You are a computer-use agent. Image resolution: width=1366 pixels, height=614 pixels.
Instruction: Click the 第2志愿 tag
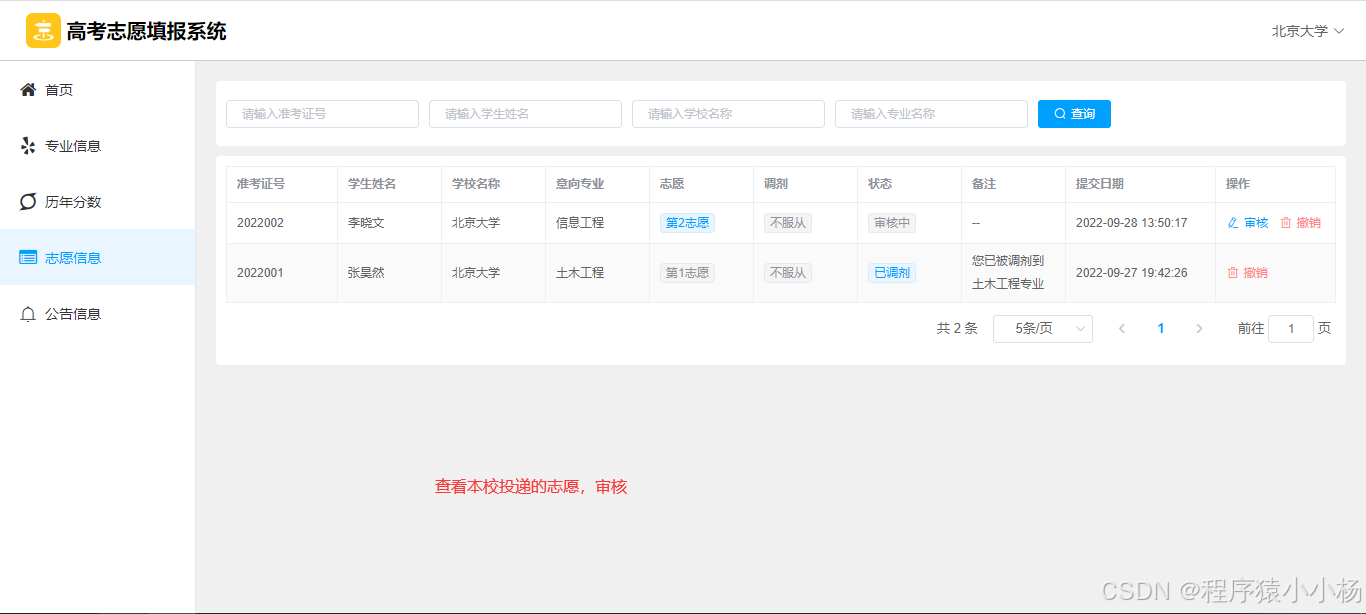pyautogui.click(x=687, y=223)
